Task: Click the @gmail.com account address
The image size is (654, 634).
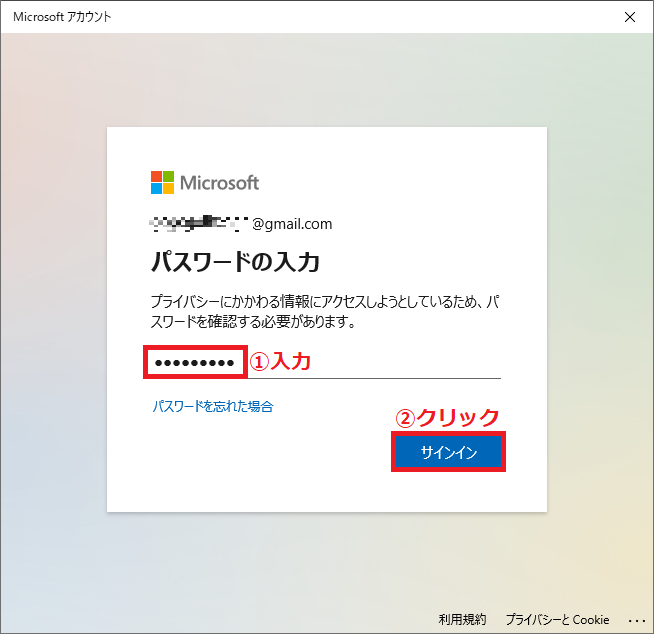Action: coord(241,224)
